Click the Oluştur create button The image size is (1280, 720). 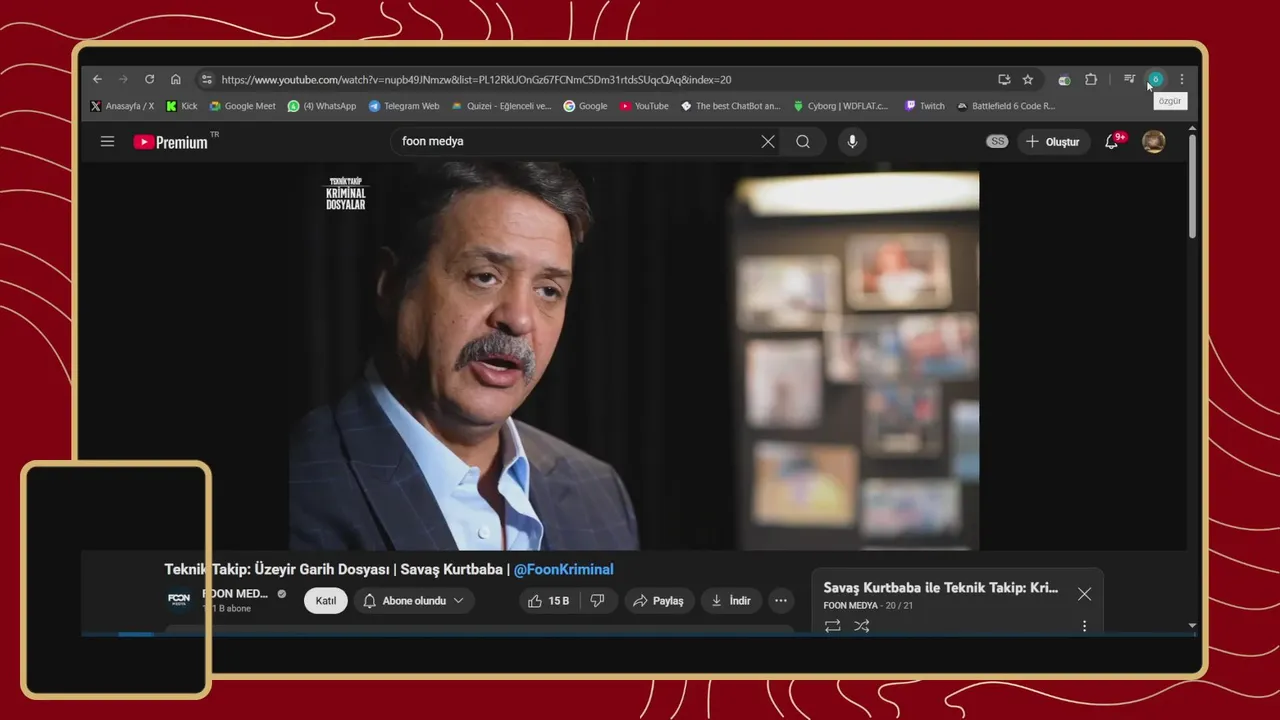click(x=1053, y=142)
